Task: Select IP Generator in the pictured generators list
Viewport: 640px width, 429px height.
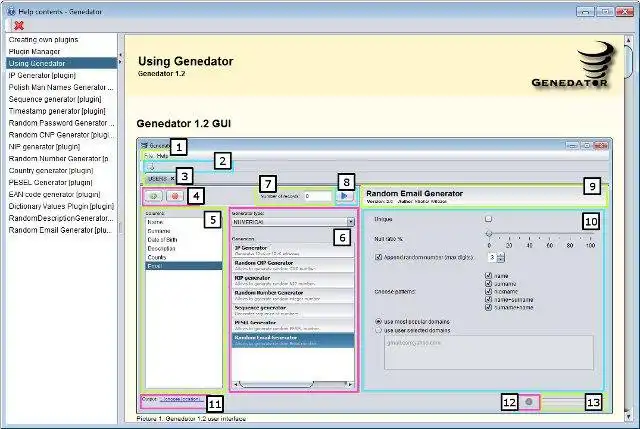Action: click(x=293, y=250)
